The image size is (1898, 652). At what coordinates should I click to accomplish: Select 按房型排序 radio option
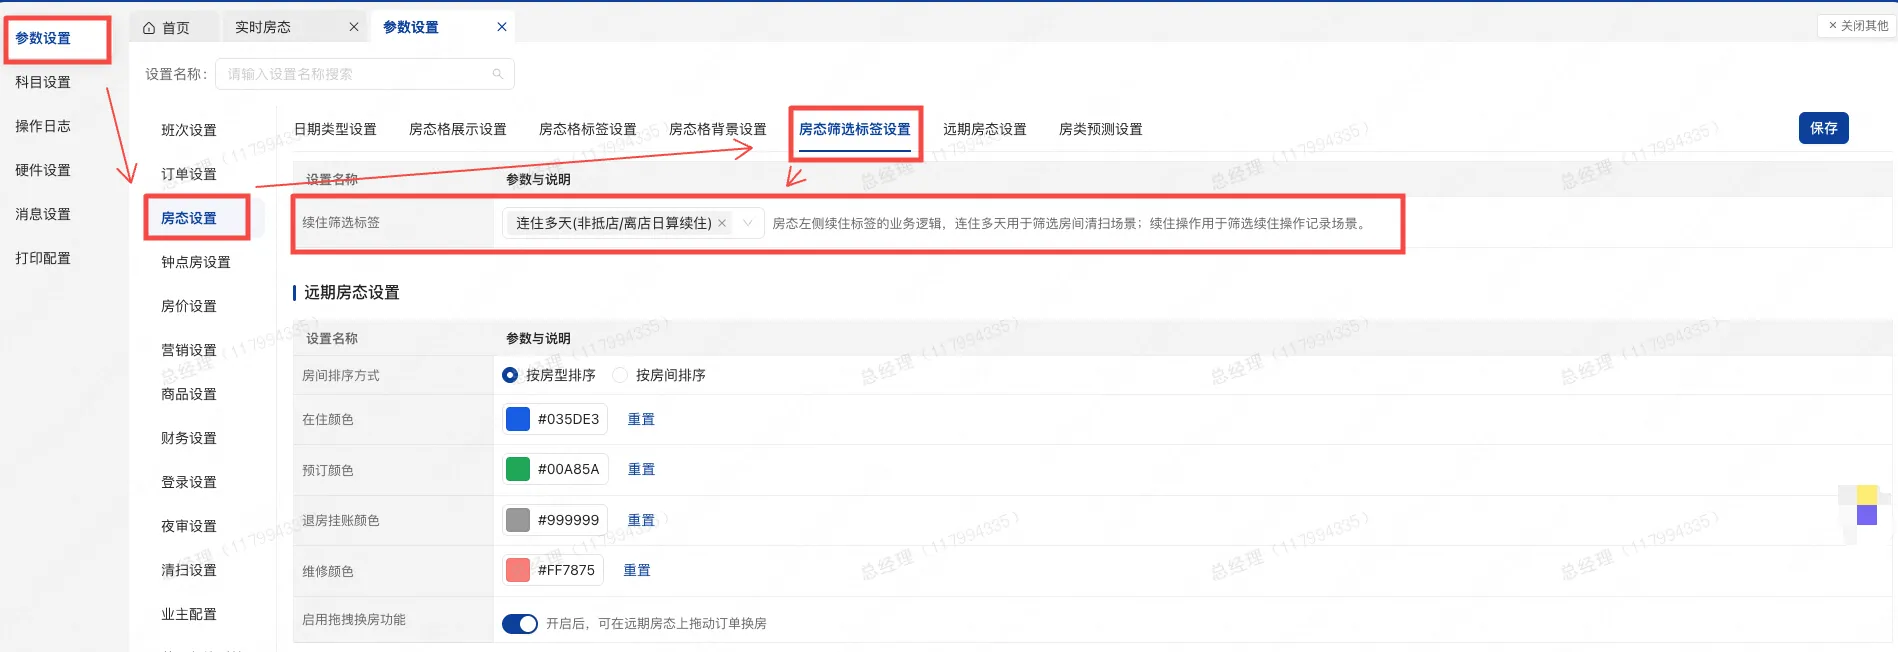tap(510, 375)
